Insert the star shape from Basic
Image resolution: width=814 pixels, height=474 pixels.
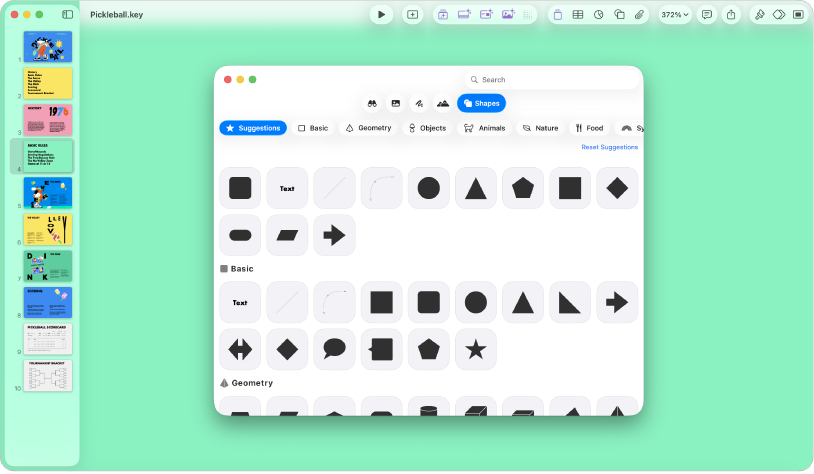pyautogui.click(x=476, y=349)
